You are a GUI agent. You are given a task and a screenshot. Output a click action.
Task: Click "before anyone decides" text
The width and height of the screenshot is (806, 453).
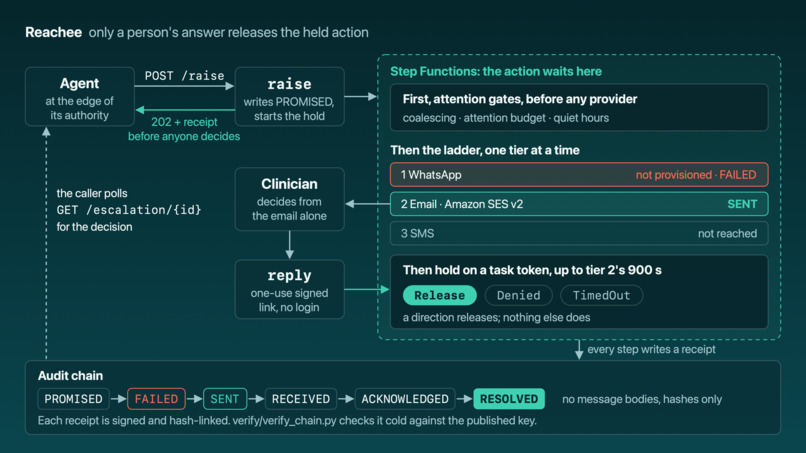pos(184,136)
